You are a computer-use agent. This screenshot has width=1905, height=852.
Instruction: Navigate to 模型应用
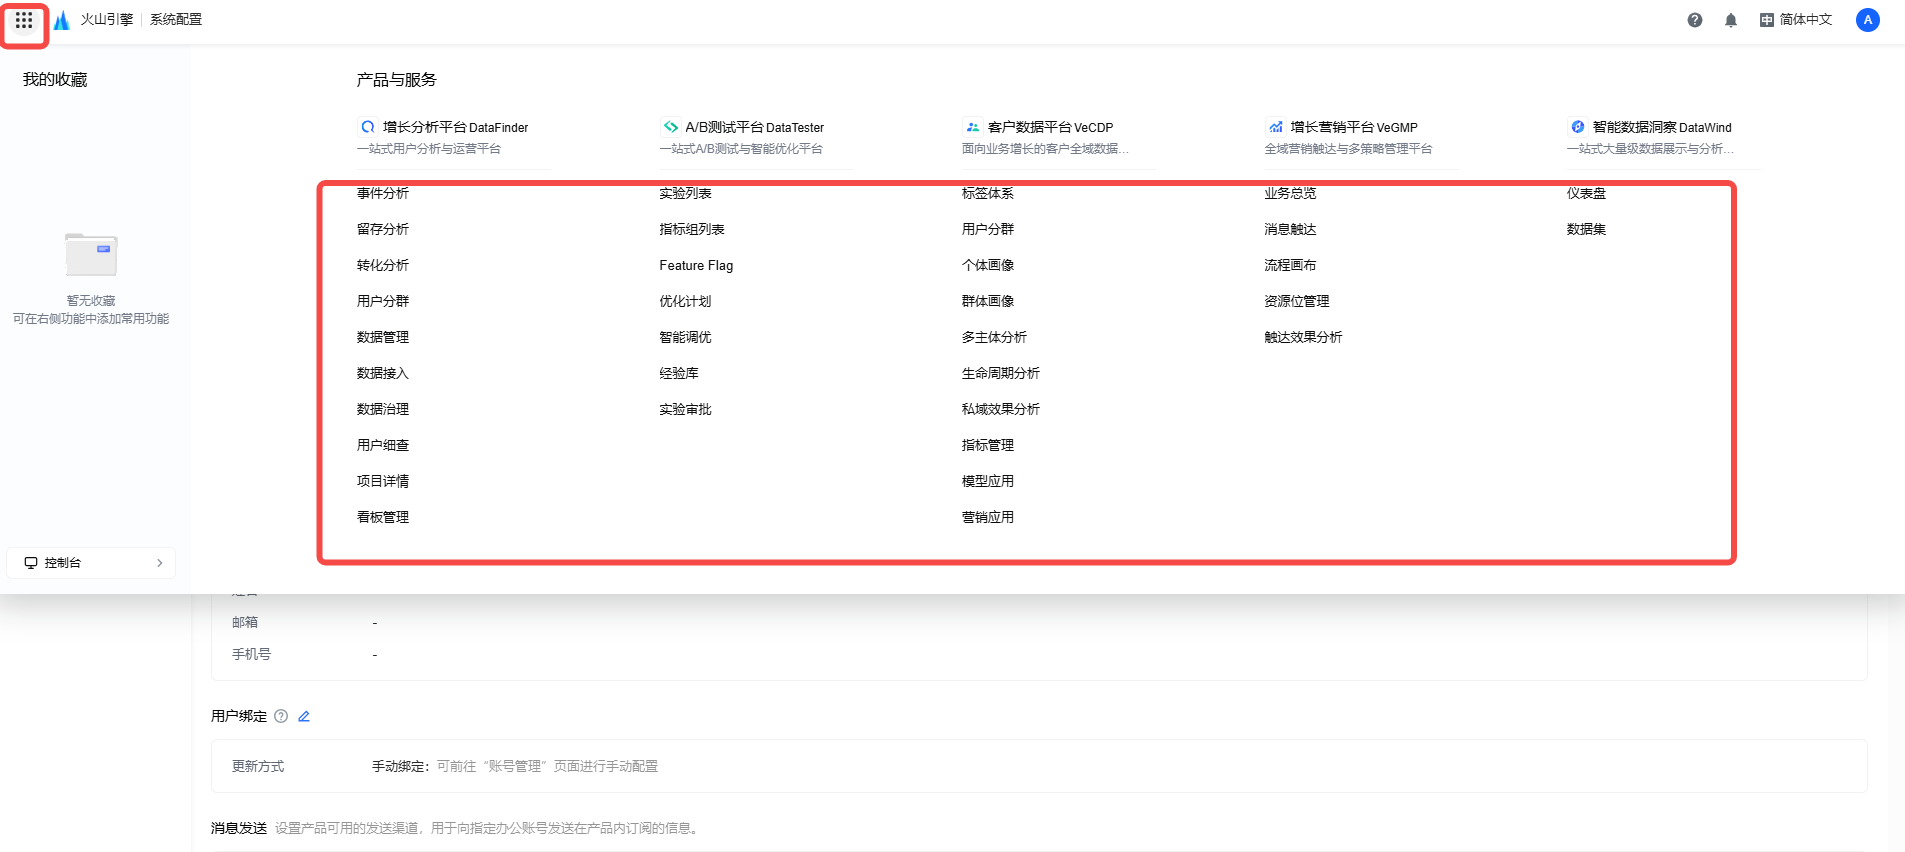click(988, 481)
